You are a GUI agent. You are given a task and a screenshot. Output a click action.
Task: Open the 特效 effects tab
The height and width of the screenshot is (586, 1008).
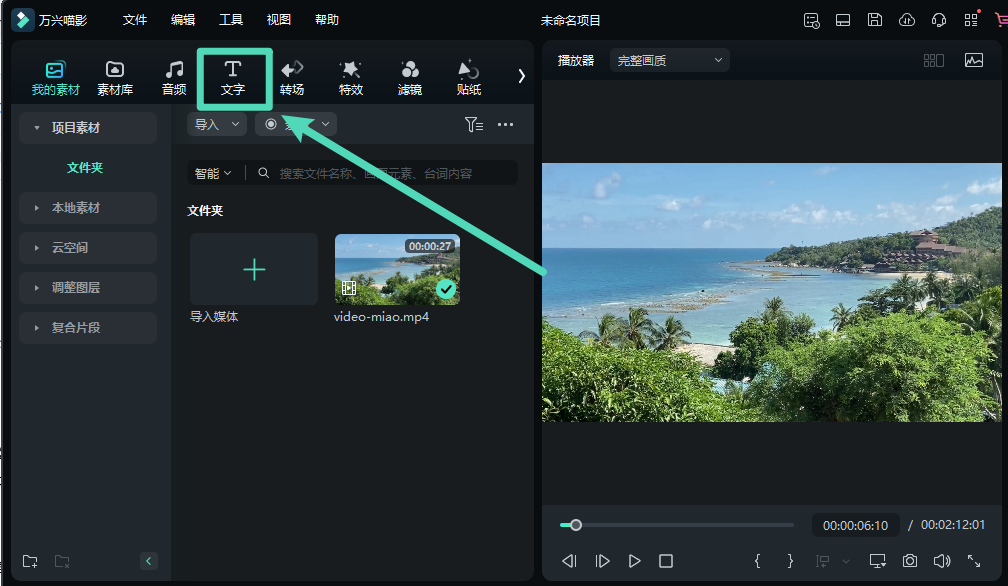point(351,78)
